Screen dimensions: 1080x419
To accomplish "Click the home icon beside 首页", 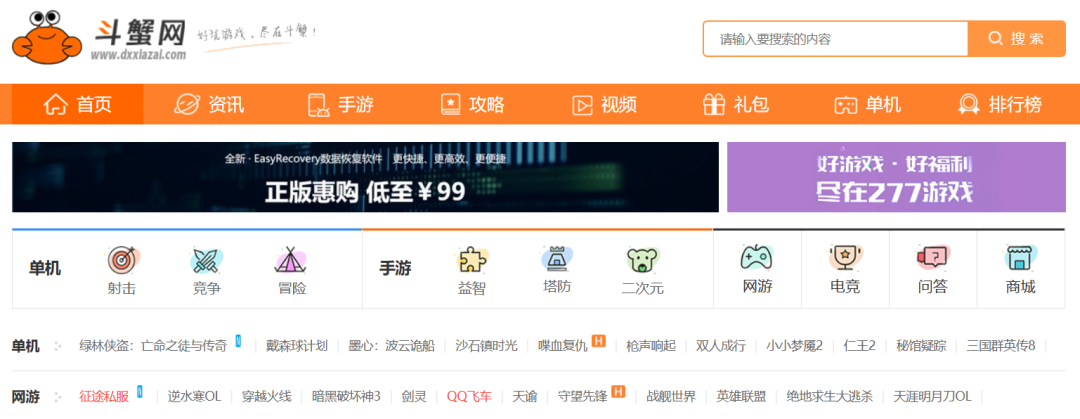I will [56, 105].
